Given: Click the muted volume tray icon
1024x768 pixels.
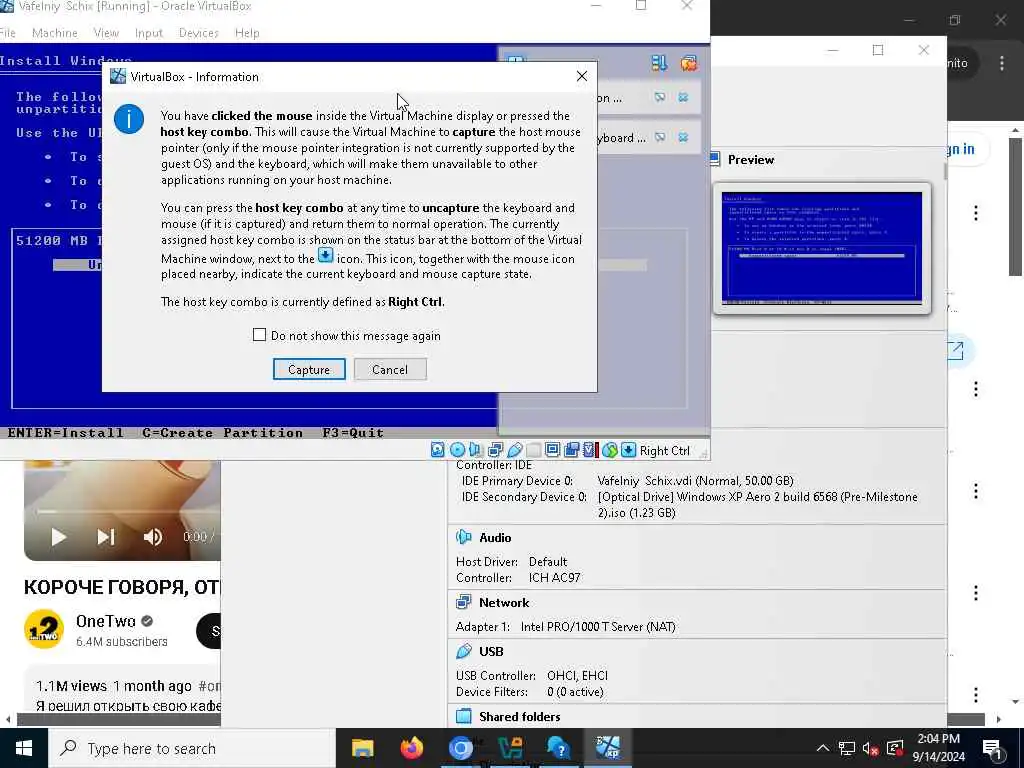Looking at the screenshot, I should tap(870, 748).
